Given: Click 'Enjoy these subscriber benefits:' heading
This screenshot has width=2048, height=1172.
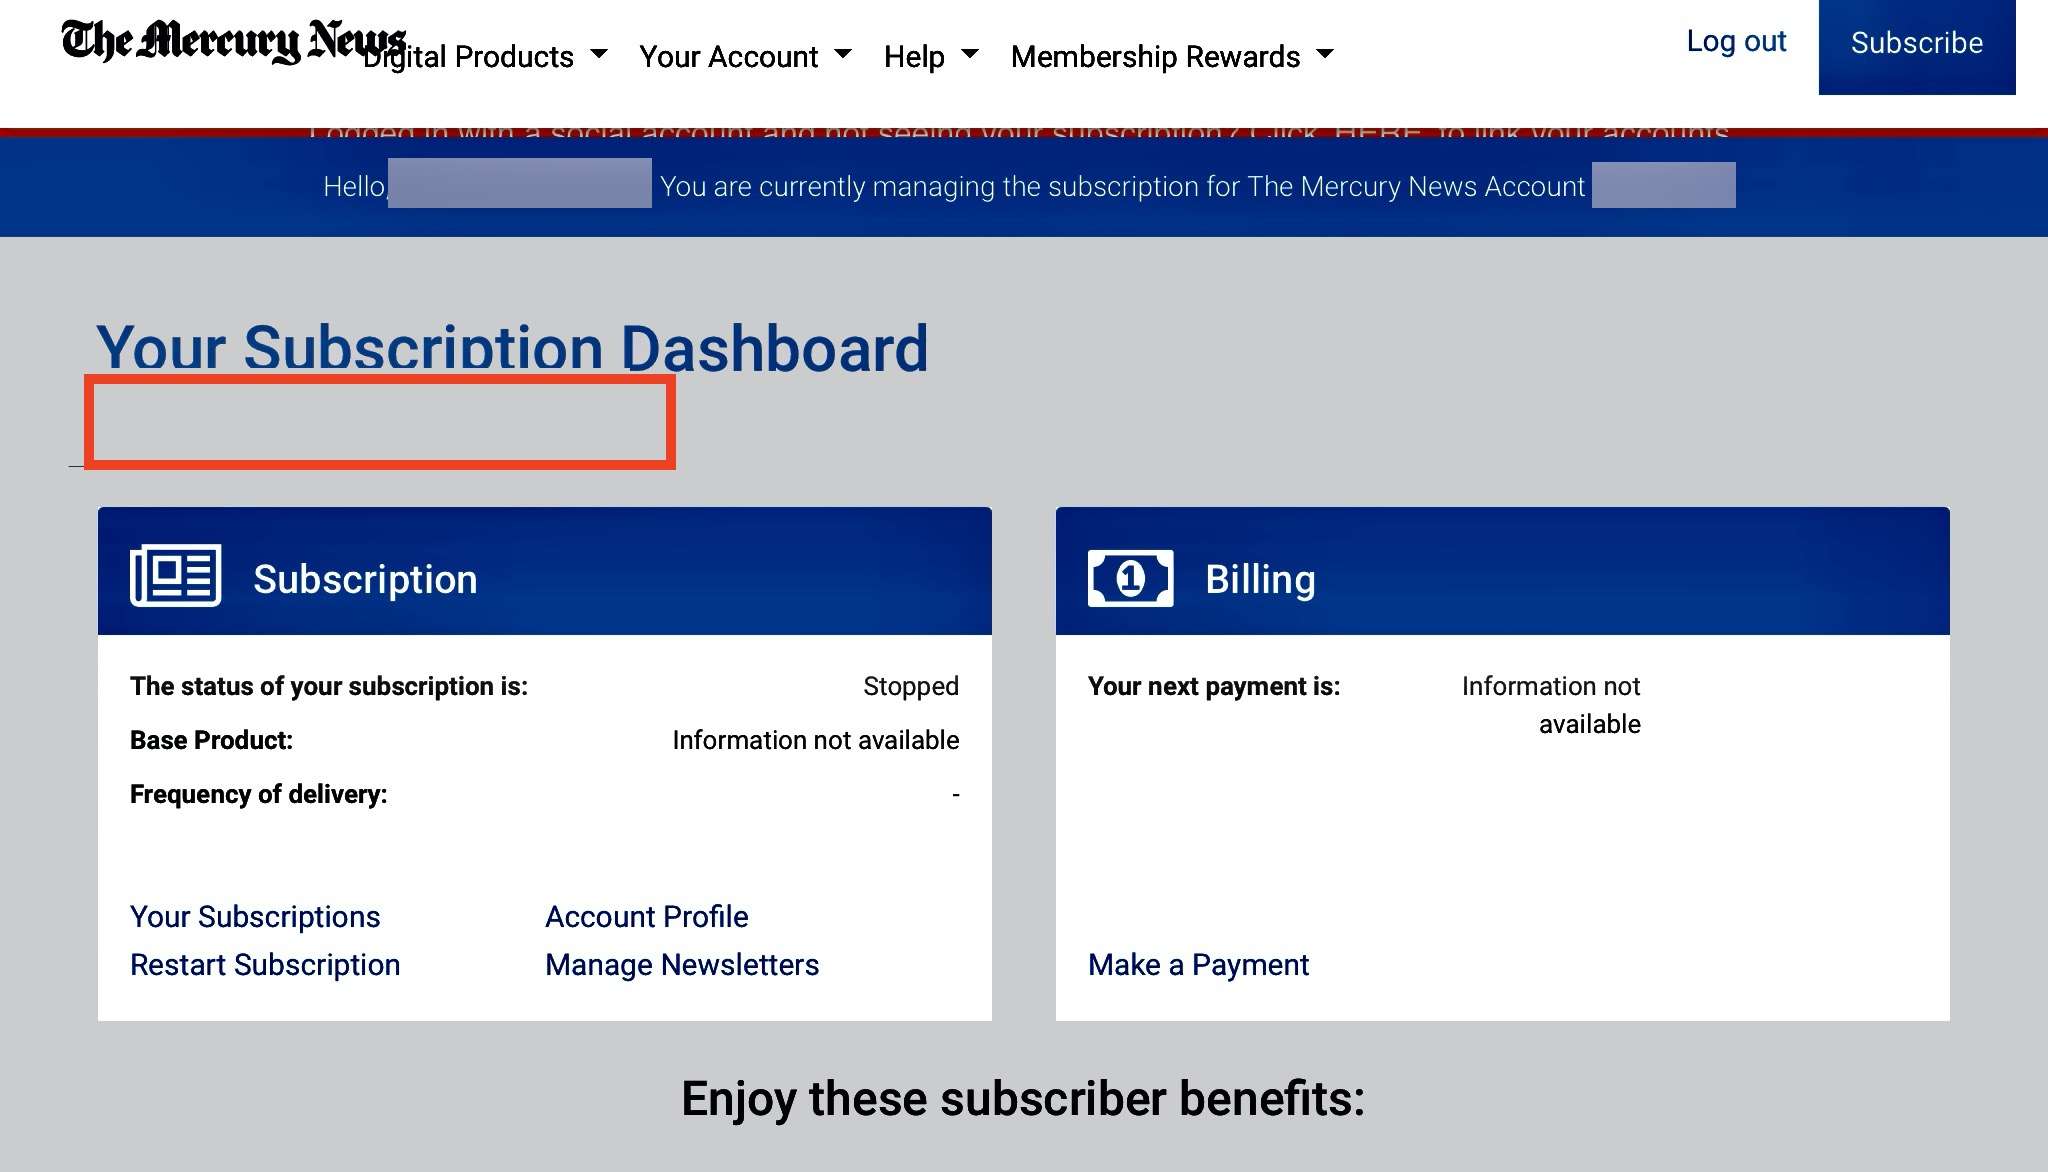Looking at the screenshot, I should [x=1023, y=1098].
